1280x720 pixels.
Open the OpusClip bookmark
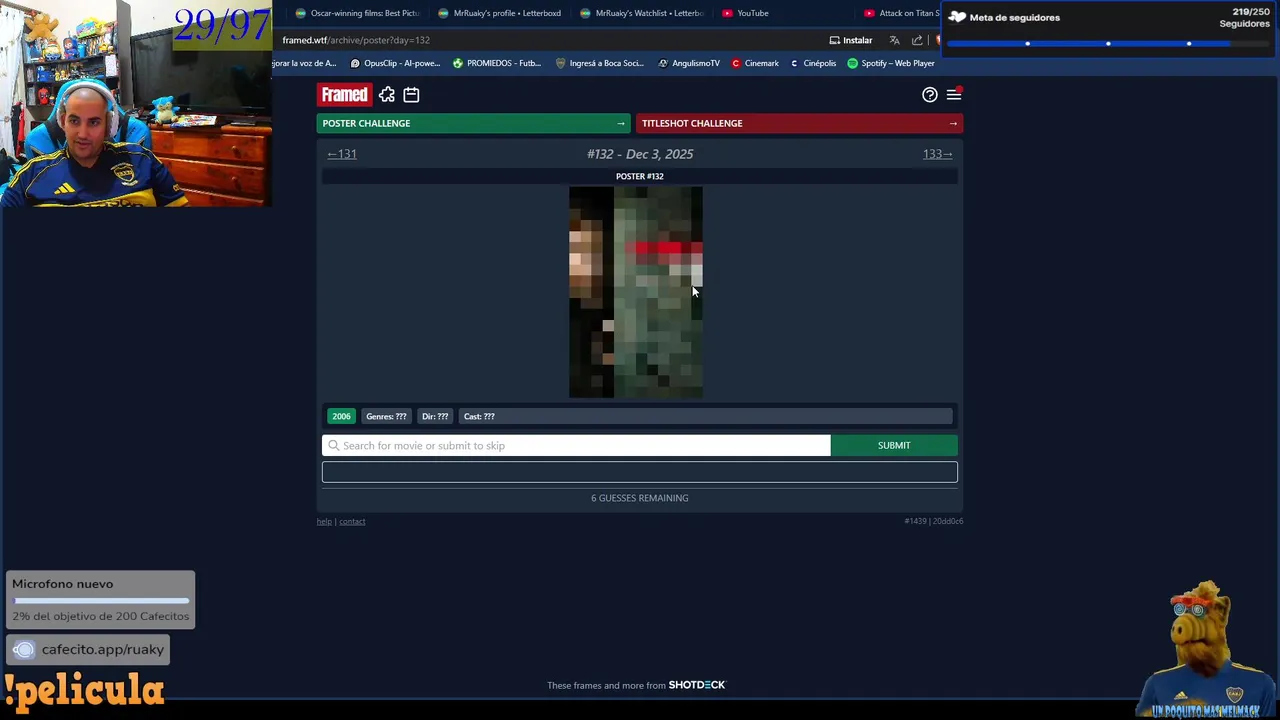tap(395, 63)
